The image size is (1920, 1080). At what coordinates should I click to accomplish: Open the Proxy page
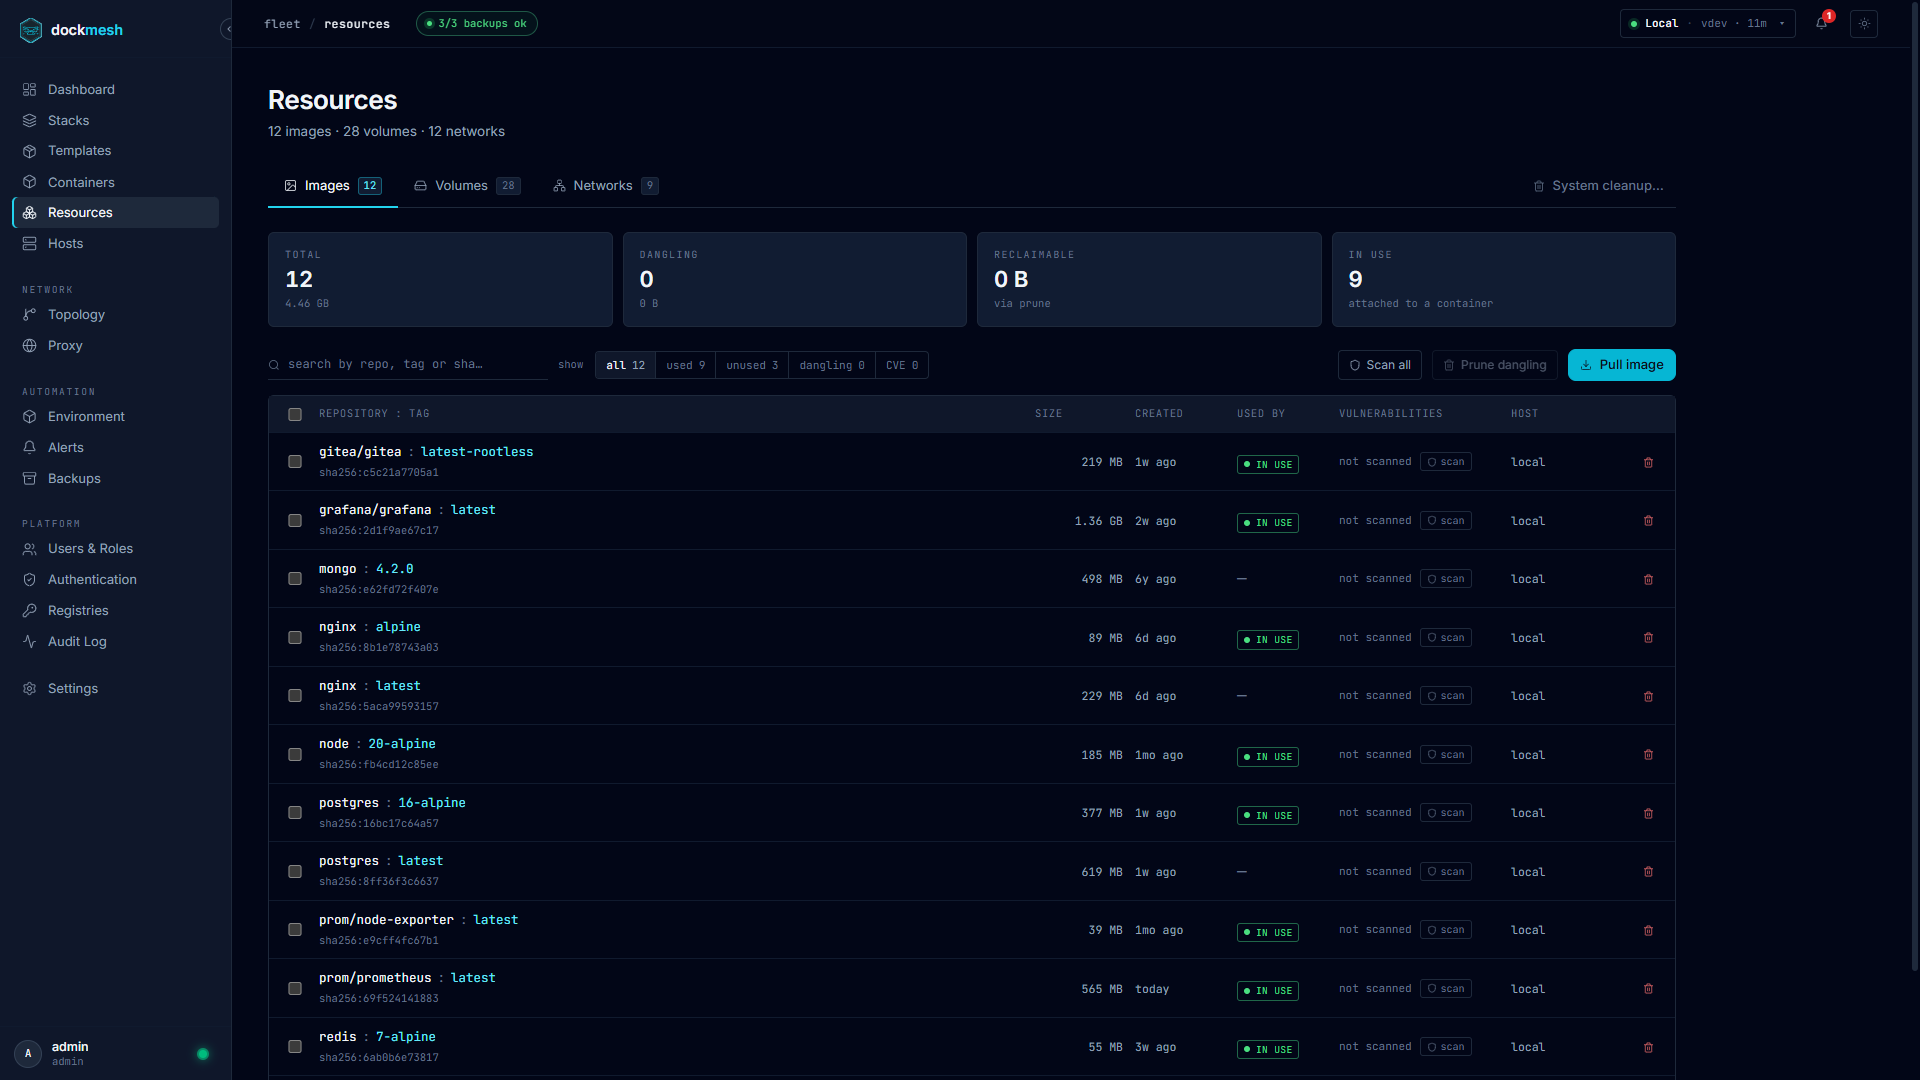115,345
